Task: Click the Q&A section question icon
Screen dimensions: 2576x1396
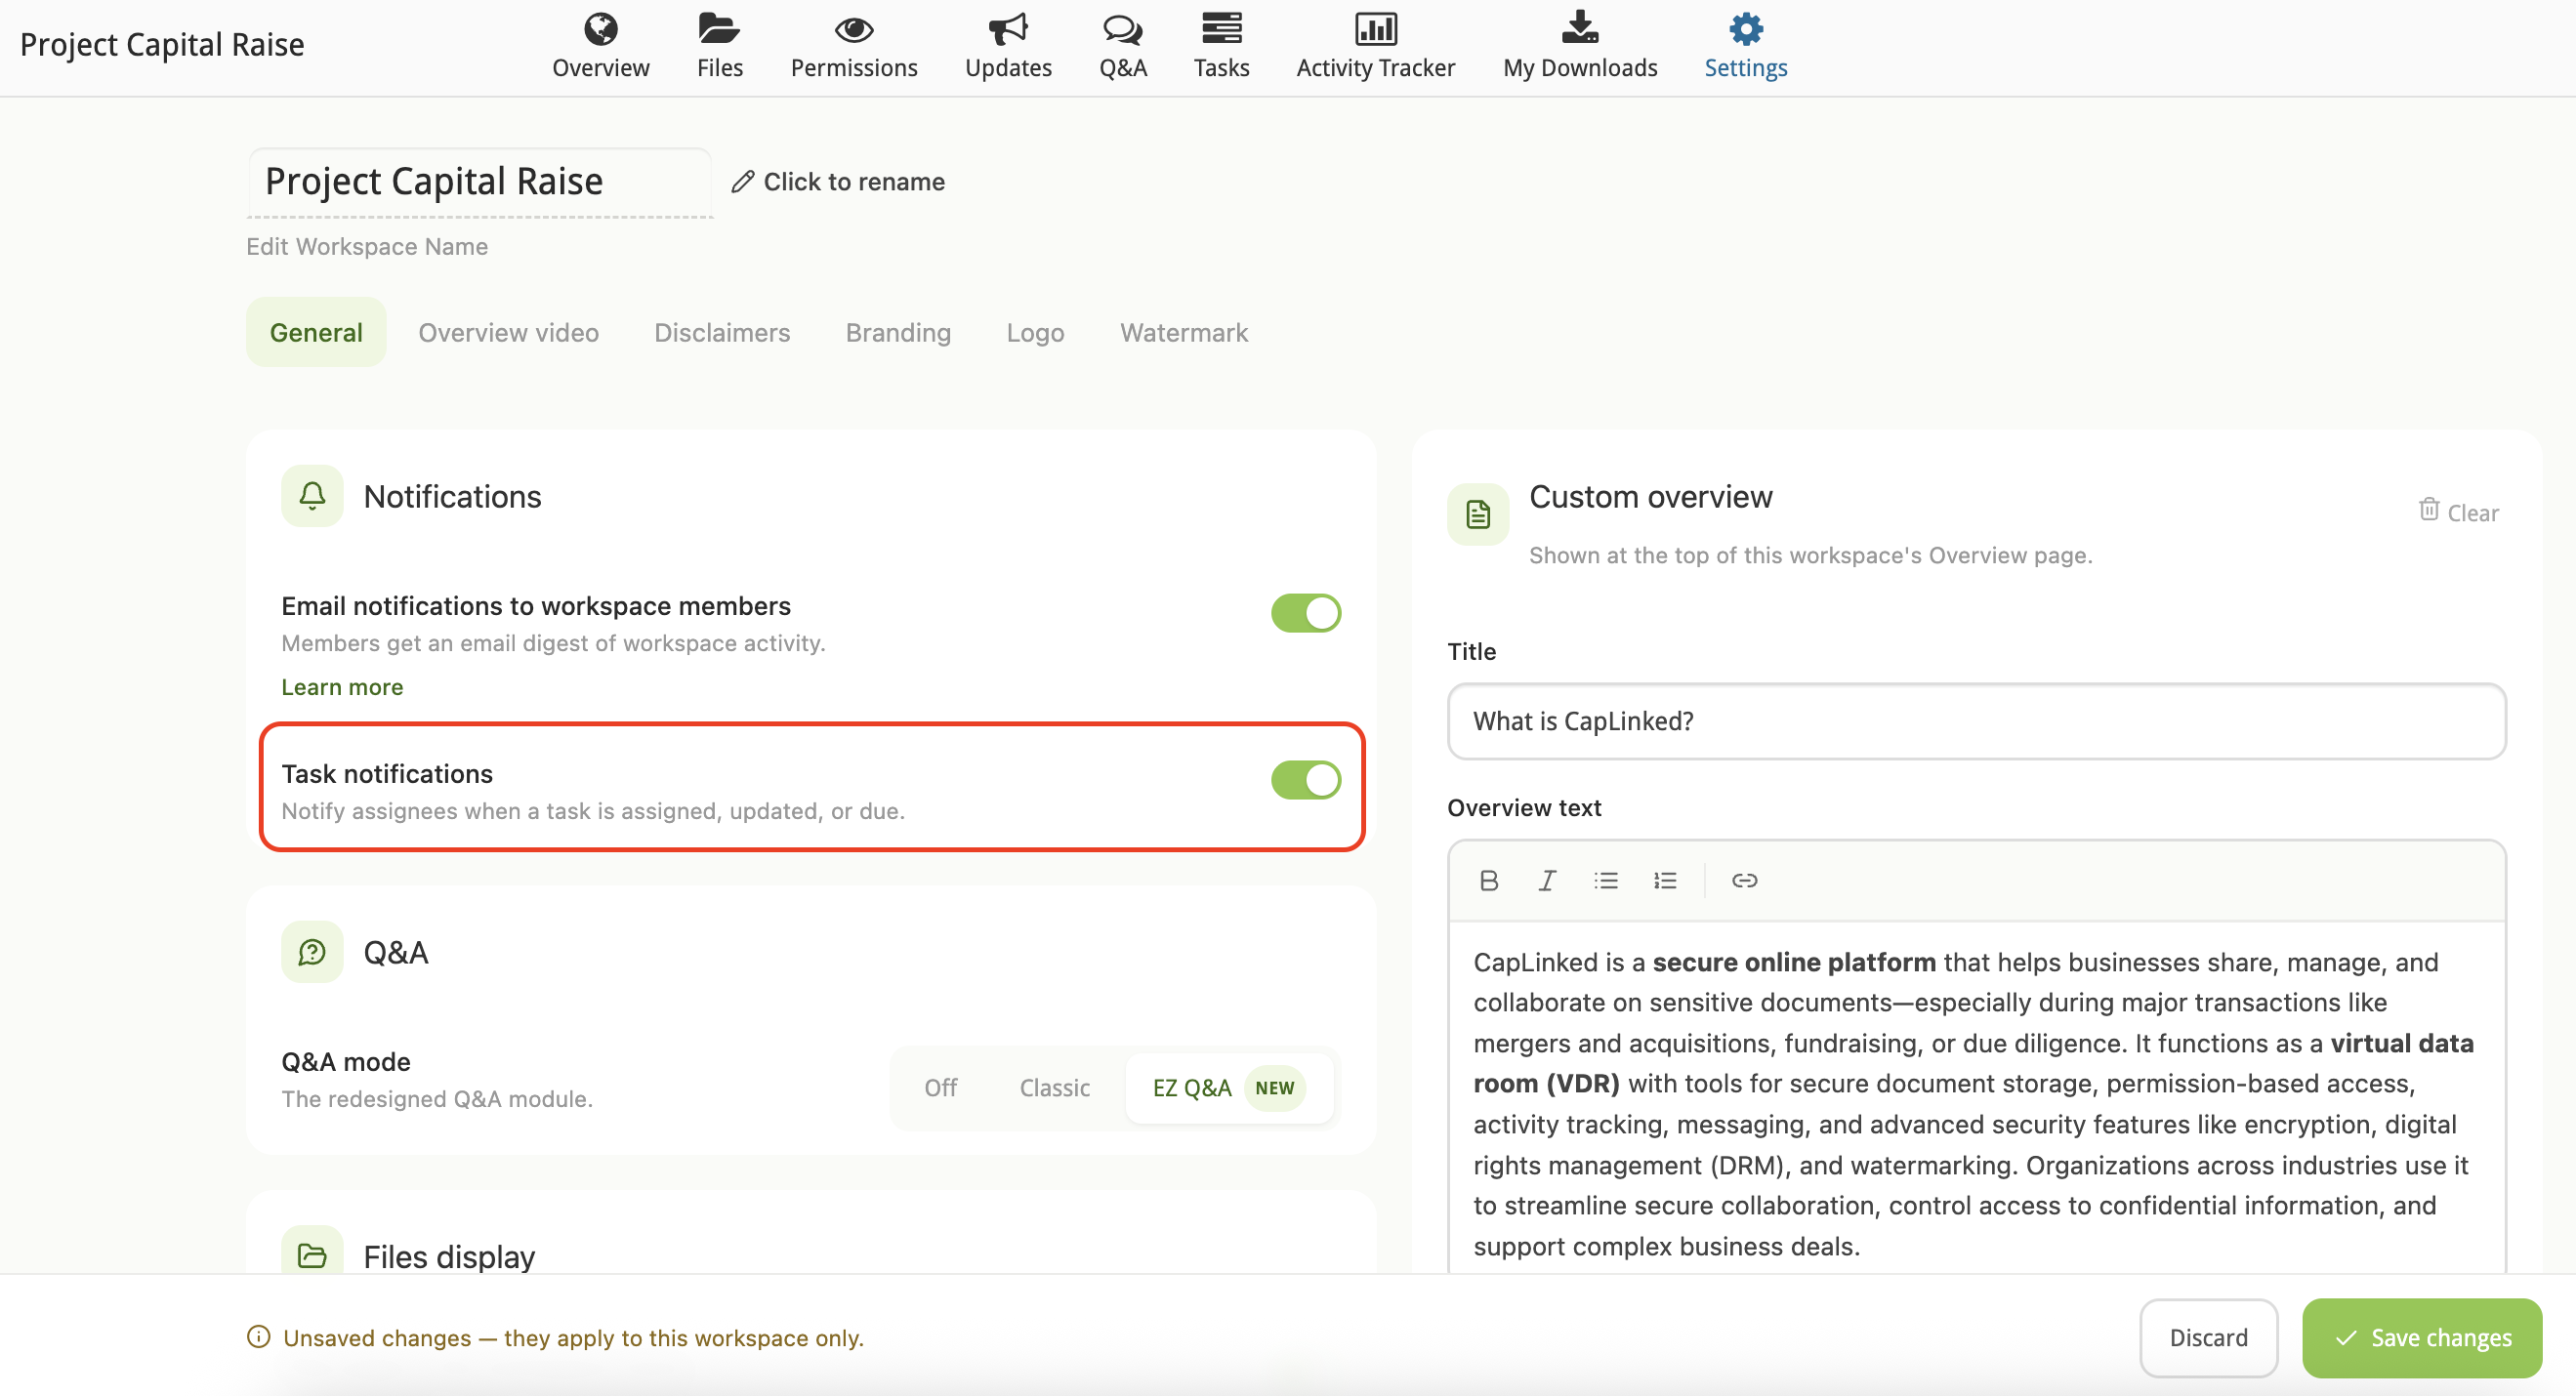Action: point(312,951)
